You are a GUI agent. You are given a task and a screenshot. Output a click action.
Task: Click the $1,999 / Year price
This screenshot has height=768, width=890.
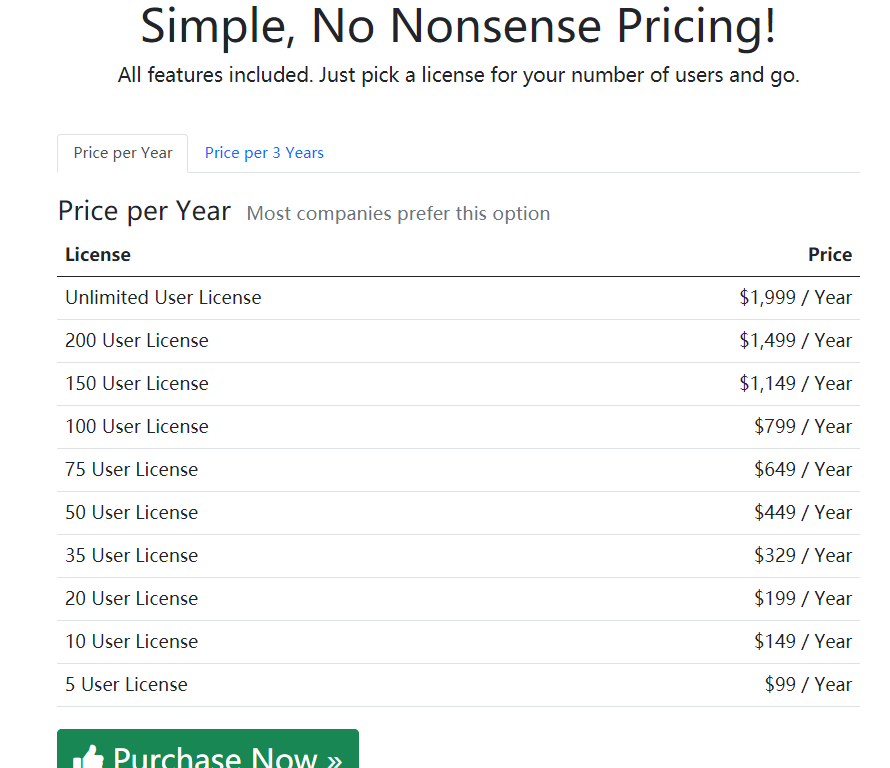[795, 298]
